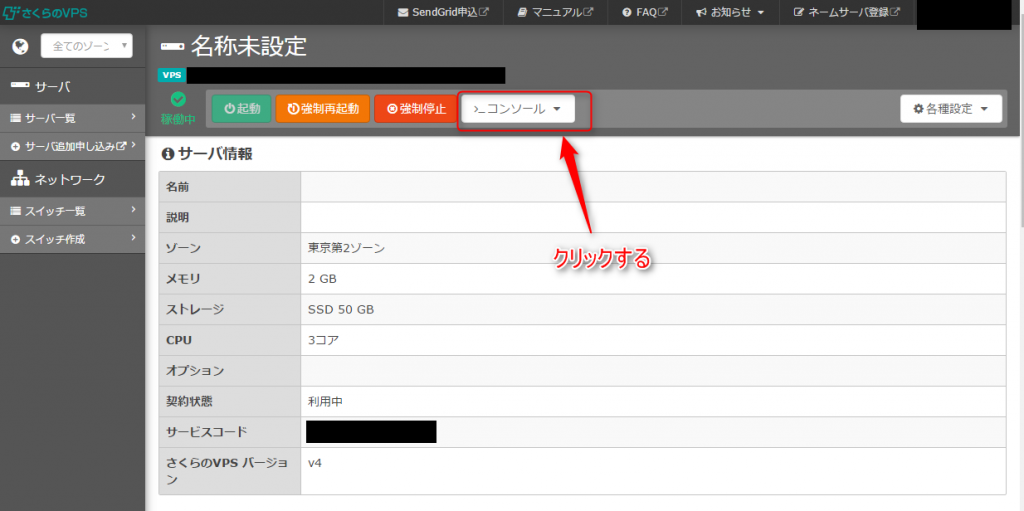Click the globe icon beside zone selector
Image resolution: width=1024 pixels, height=511 pixels.
(20, 46)
